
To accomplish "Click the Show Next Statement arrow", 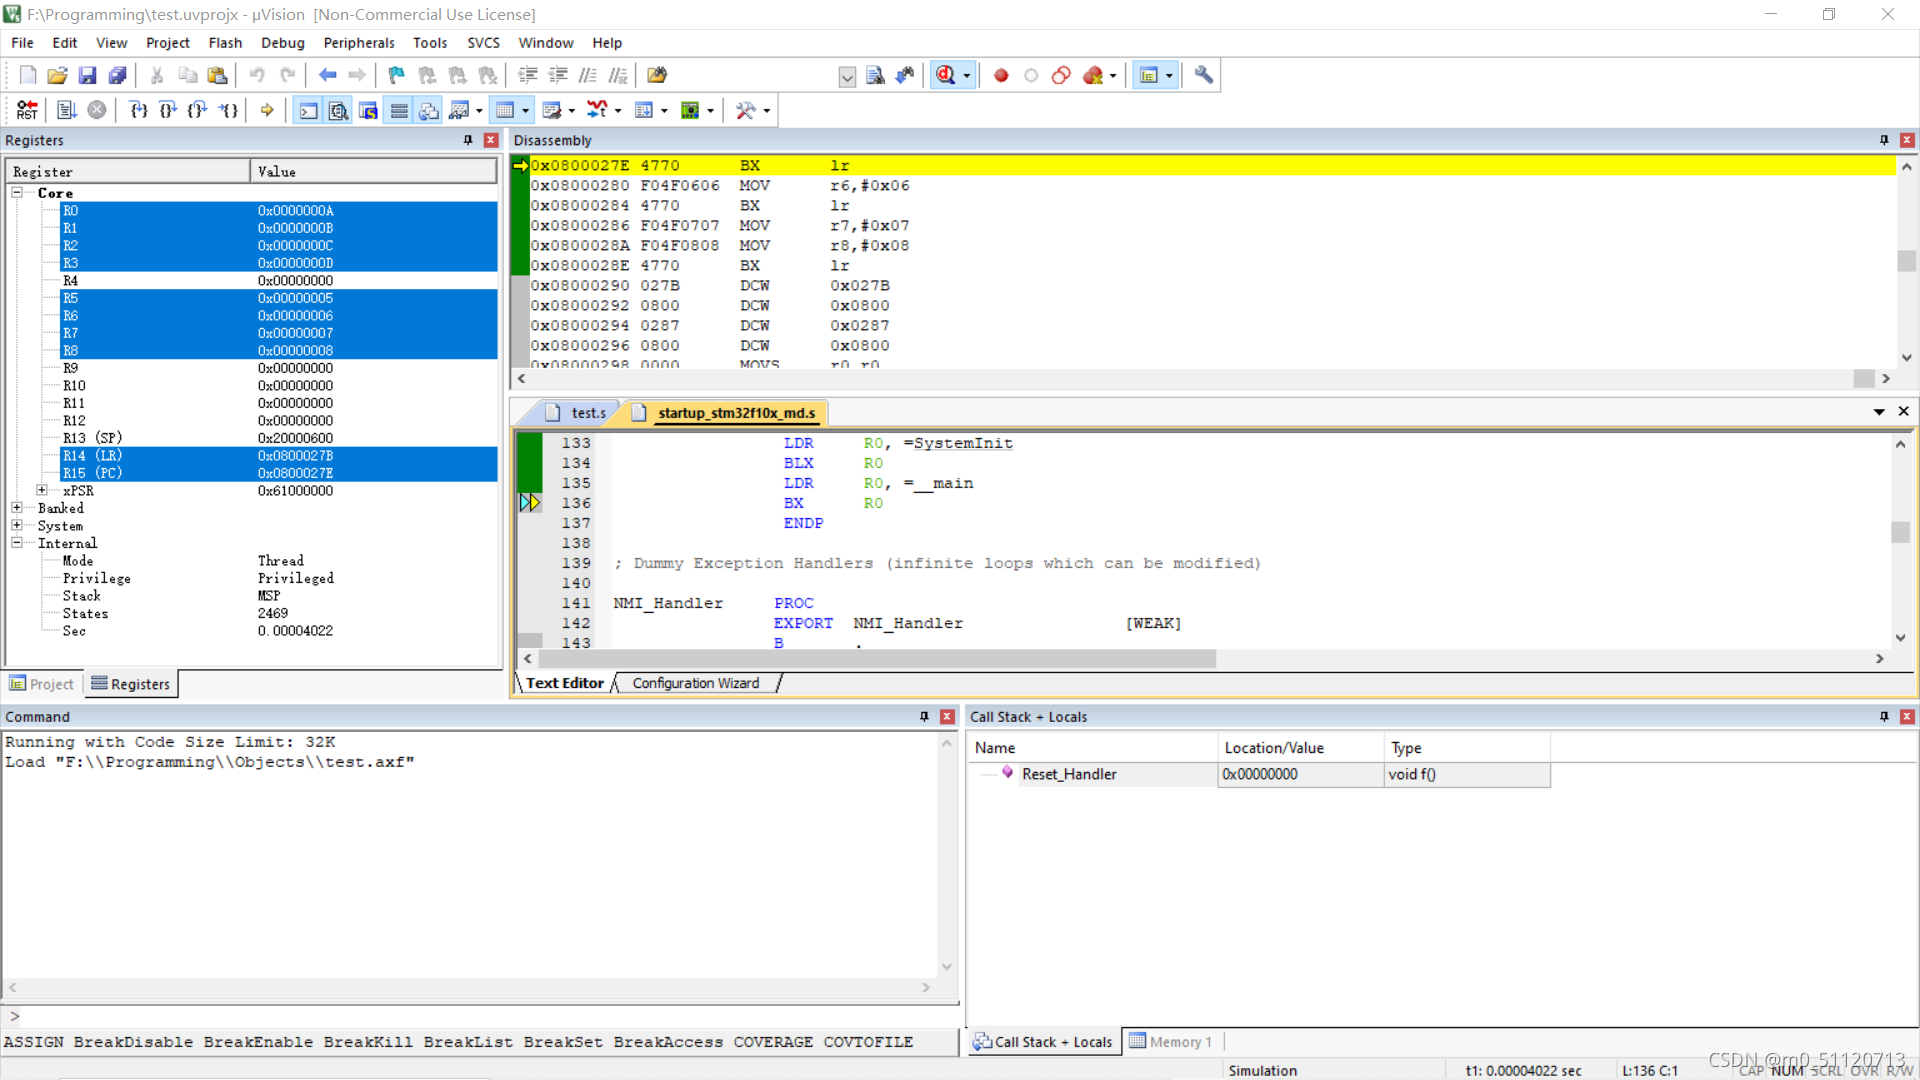I will tap(267, 110).
